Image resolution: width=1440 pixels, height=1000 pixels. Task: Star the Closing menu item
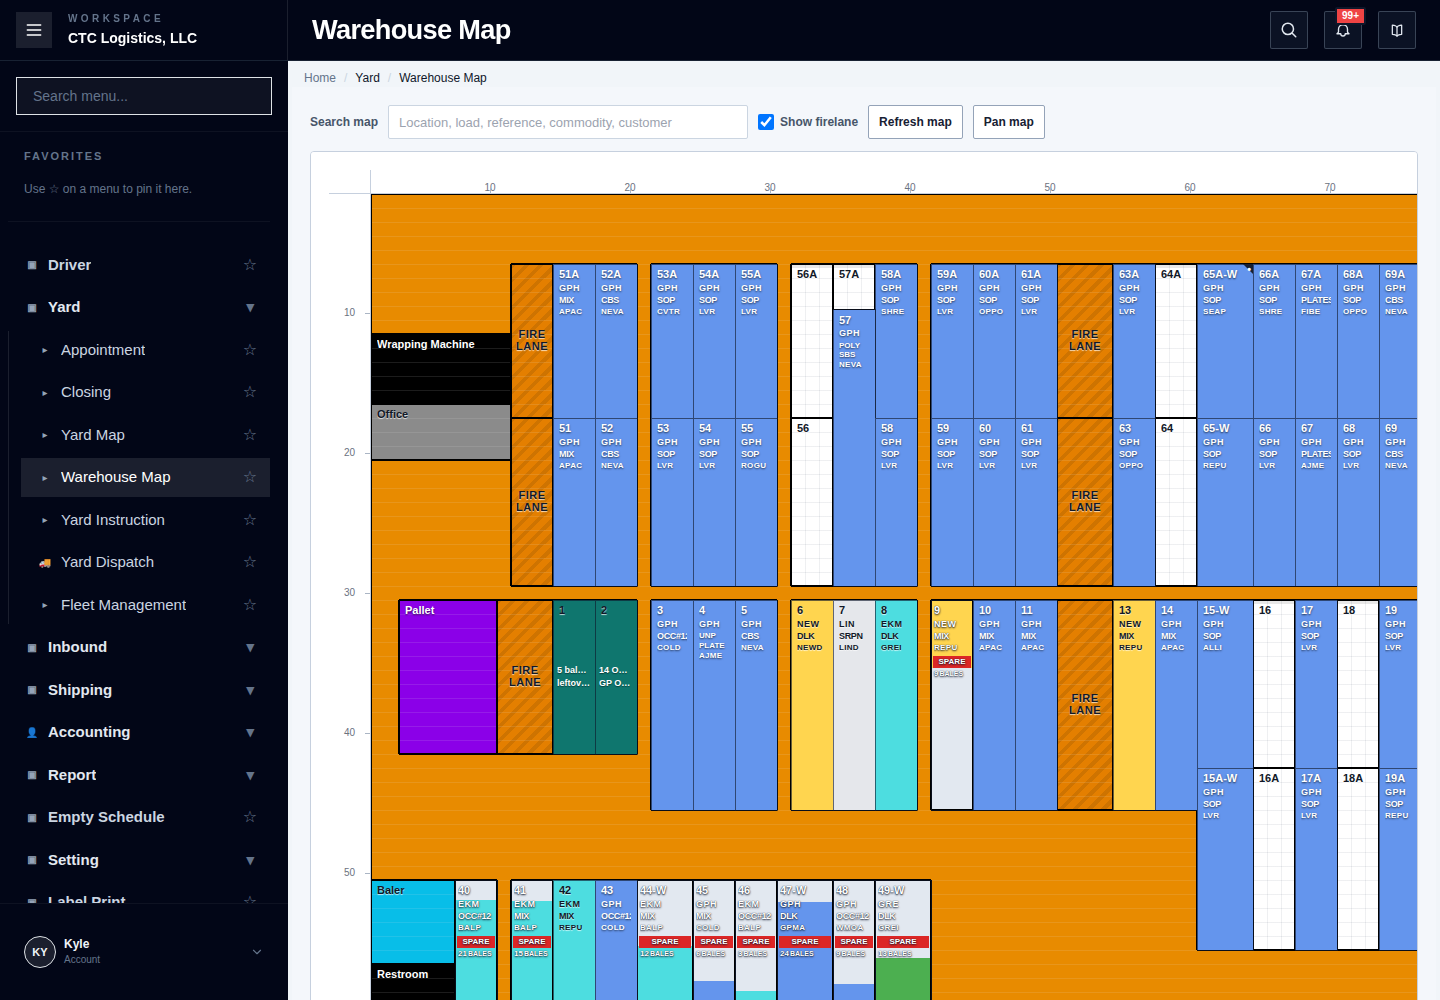(x=250, y=392)
